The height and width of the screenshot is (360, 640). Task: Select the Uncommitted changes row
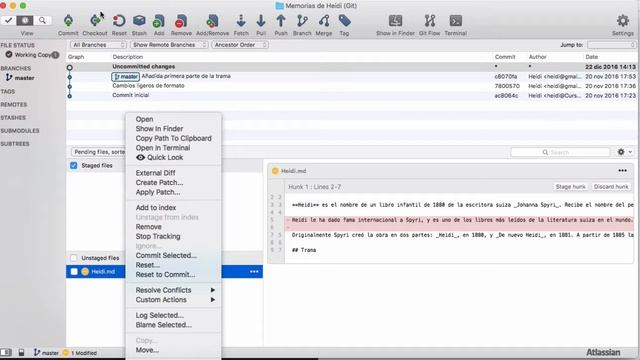pos(351,67)
